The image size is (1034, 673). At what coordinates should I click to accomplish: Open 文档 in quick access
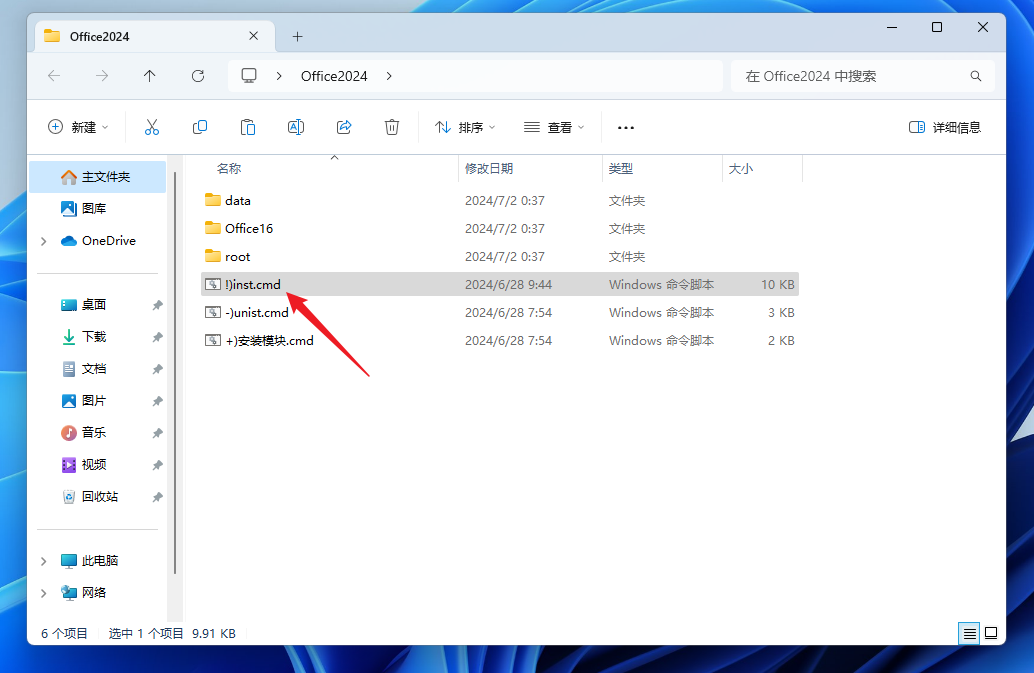pos(94,368)
